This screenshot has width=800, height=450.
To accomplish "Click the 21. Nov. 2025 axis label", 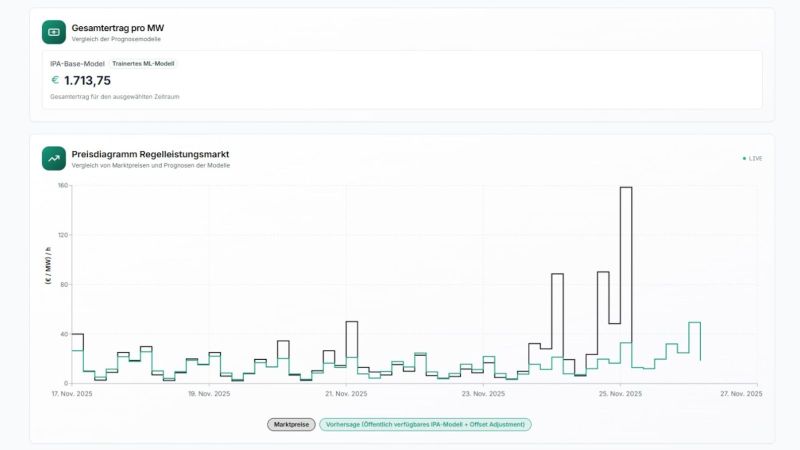I will point(345,394).
